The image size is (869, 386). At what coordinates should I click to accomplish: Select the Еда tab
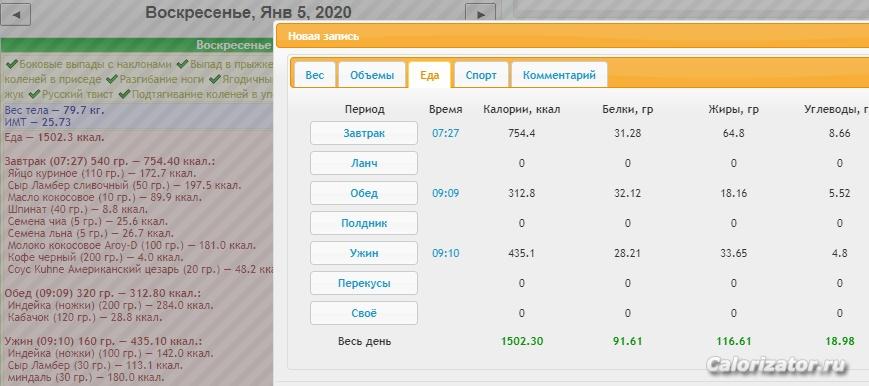[430, 75]
